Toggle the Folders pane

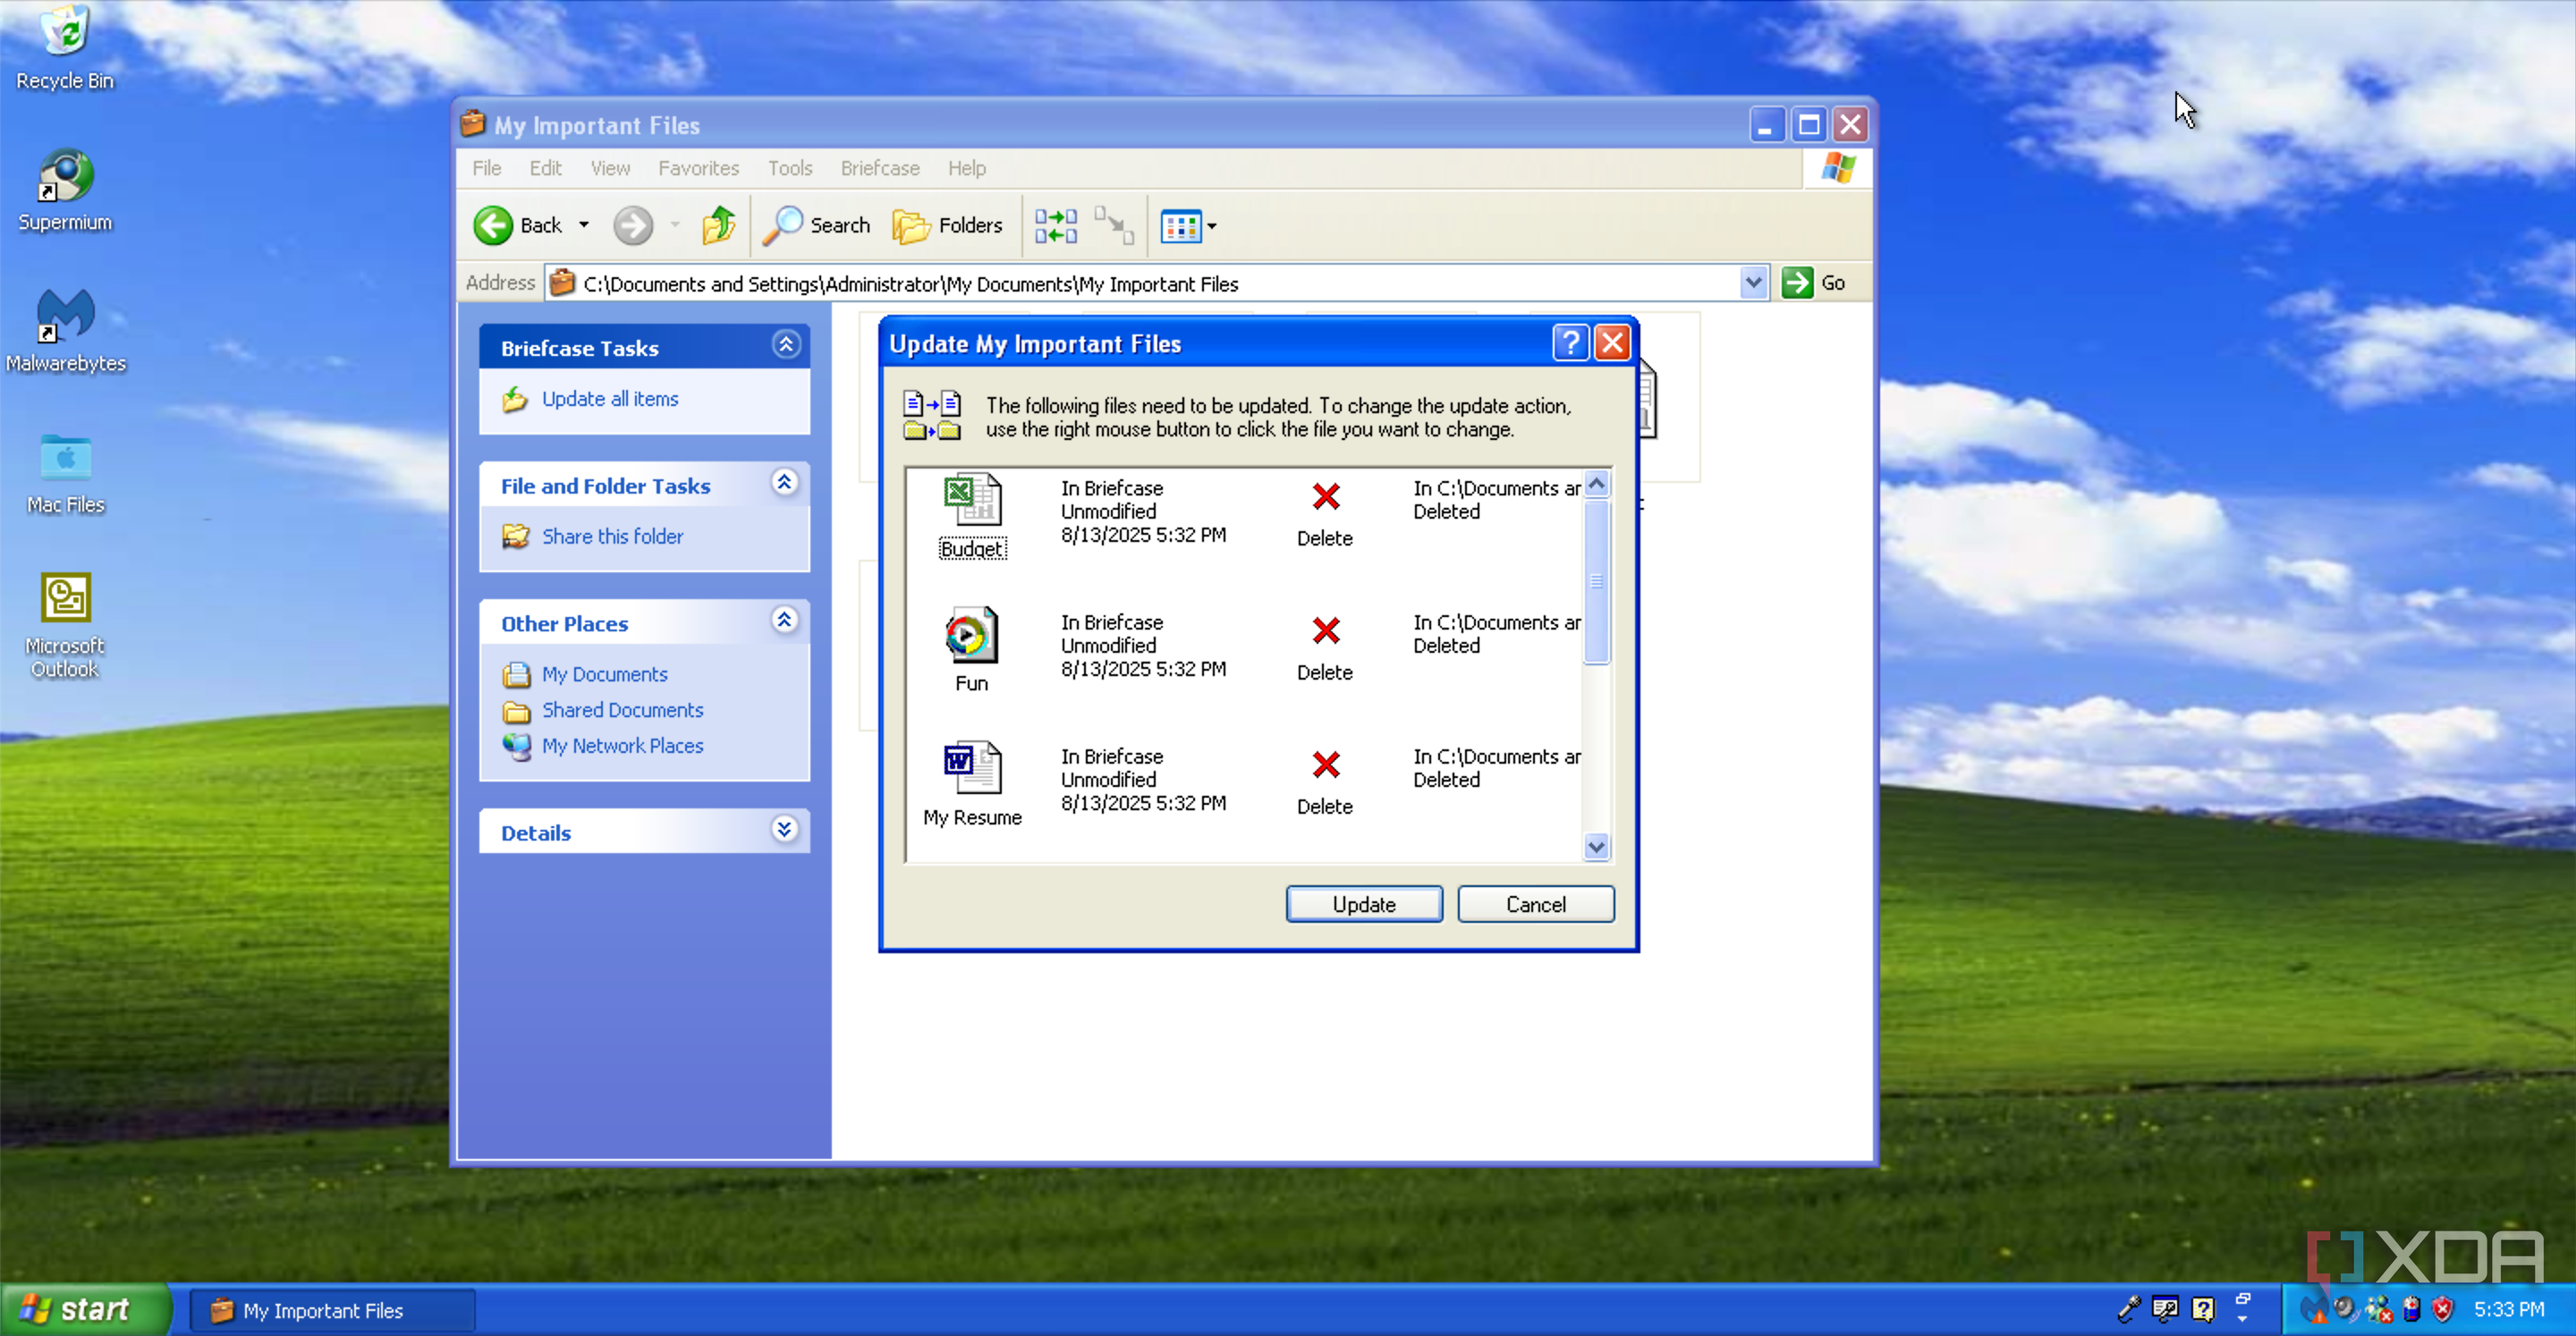(947, 226)
